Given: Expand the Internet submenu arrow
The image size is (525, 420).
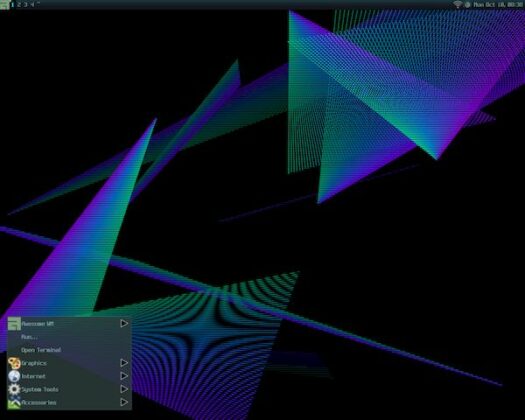Looking at the screenshot, I should (x=124, y=376).
